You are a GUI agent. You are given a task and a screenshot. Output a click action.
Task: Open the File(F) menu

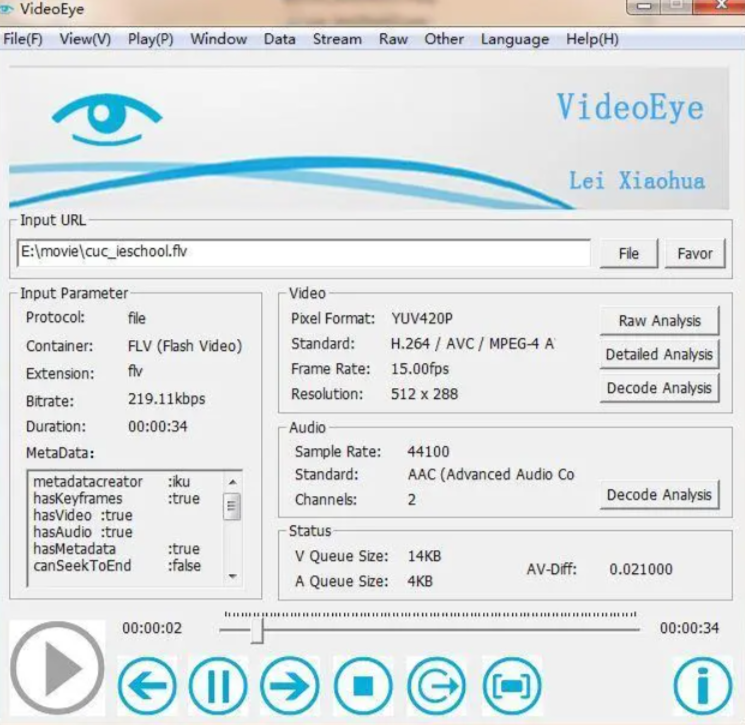(x=23, y=39)
